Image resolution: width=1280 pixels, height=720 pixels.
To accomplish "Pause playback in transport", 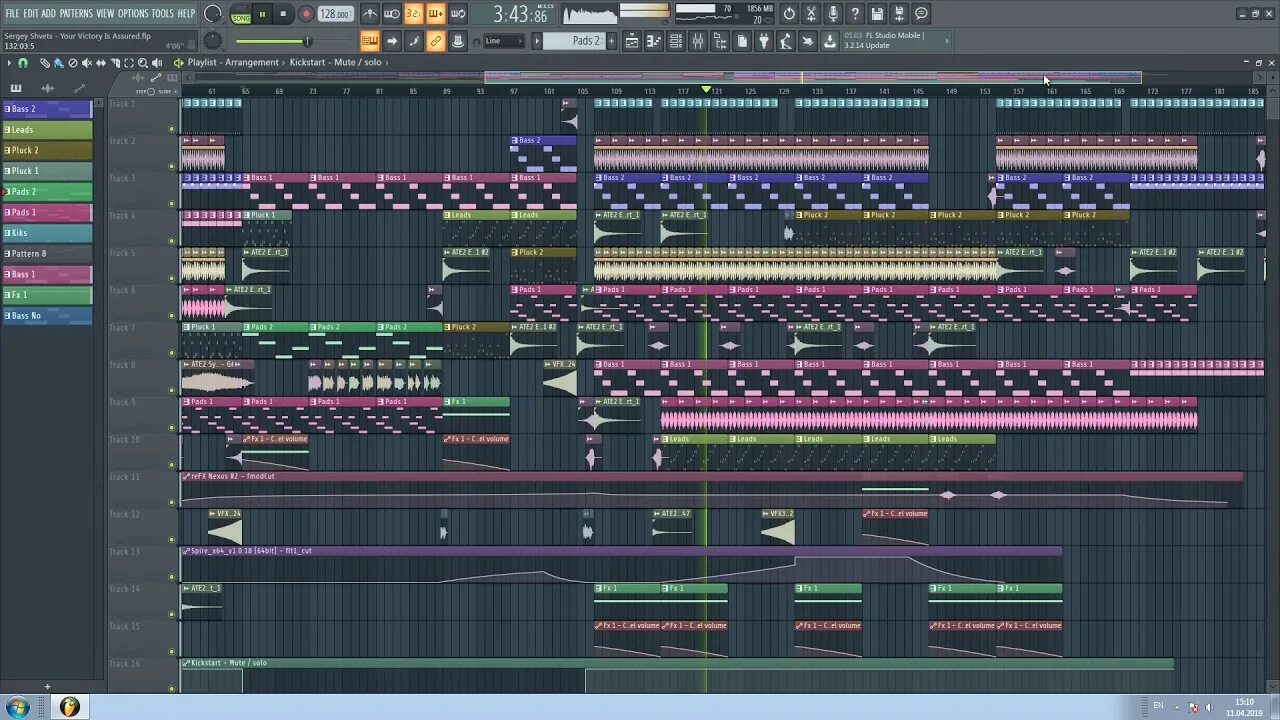I will point(263,14).
